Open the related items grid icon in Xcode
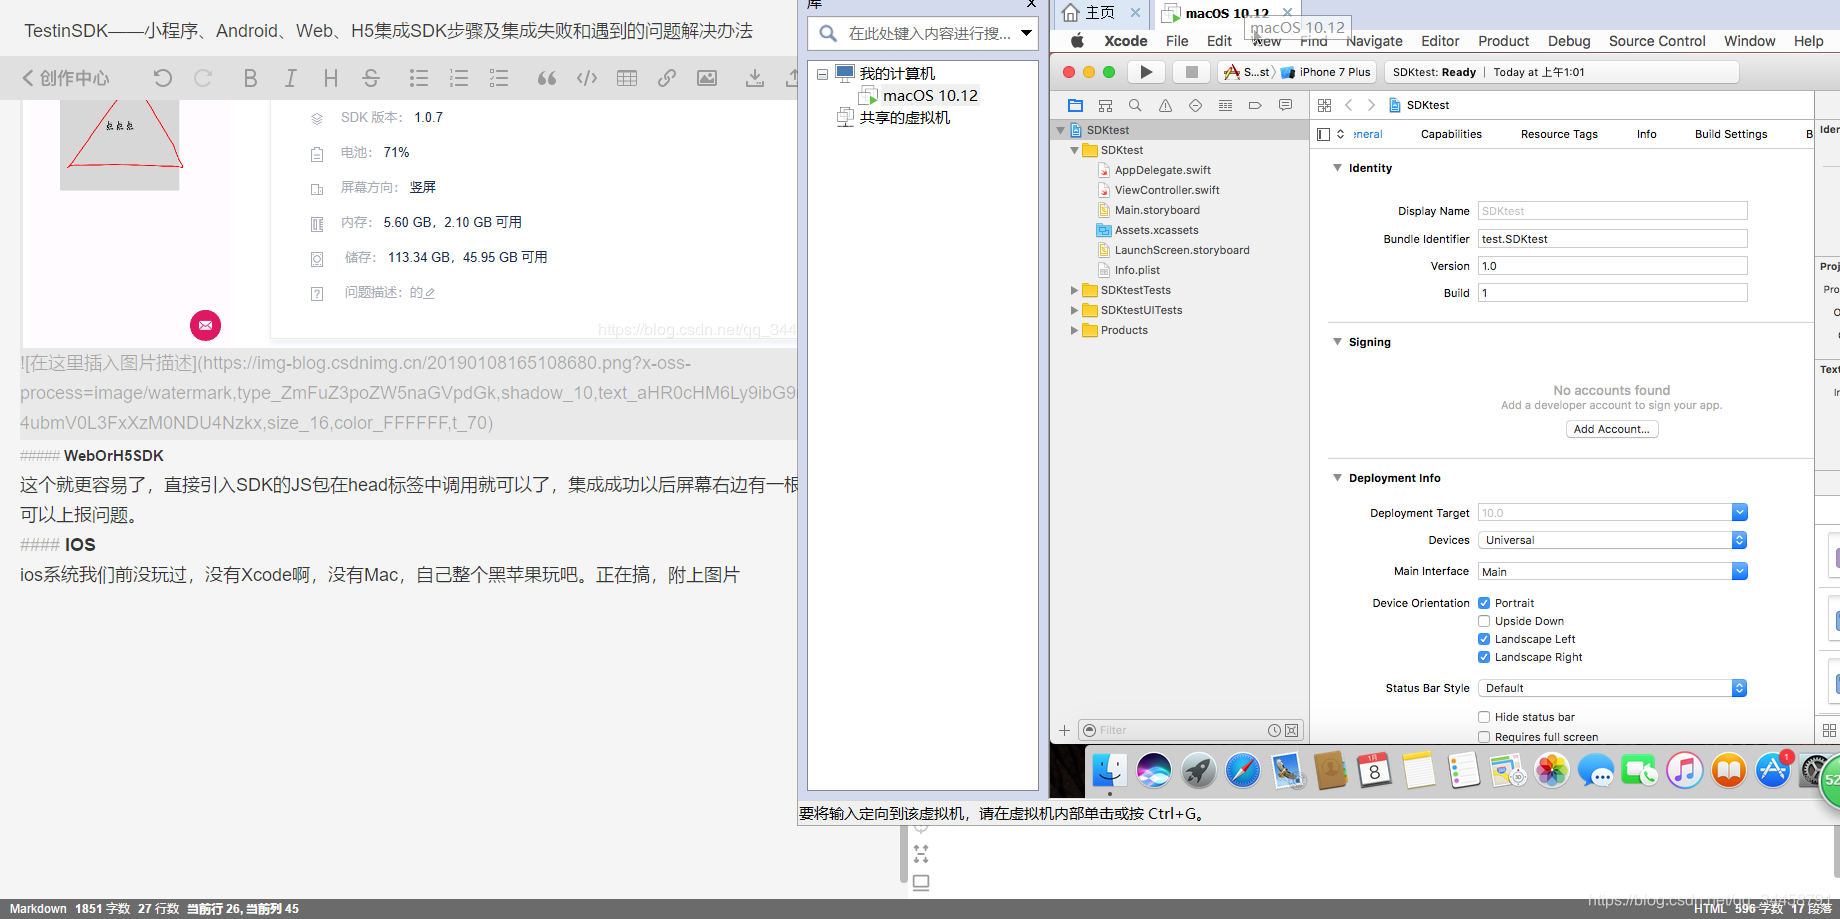1840x919 pixels. [1324, 105]
